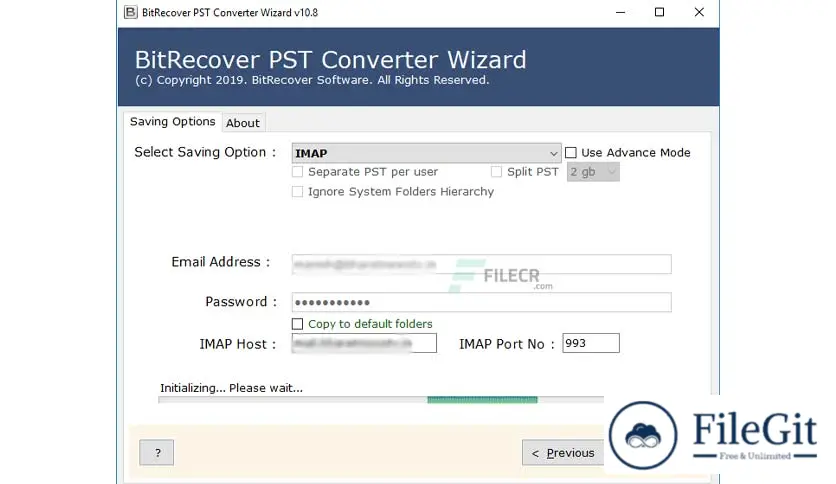836x484 pixels.
Task: Go back with the Previous button
Action: [563, 453]
